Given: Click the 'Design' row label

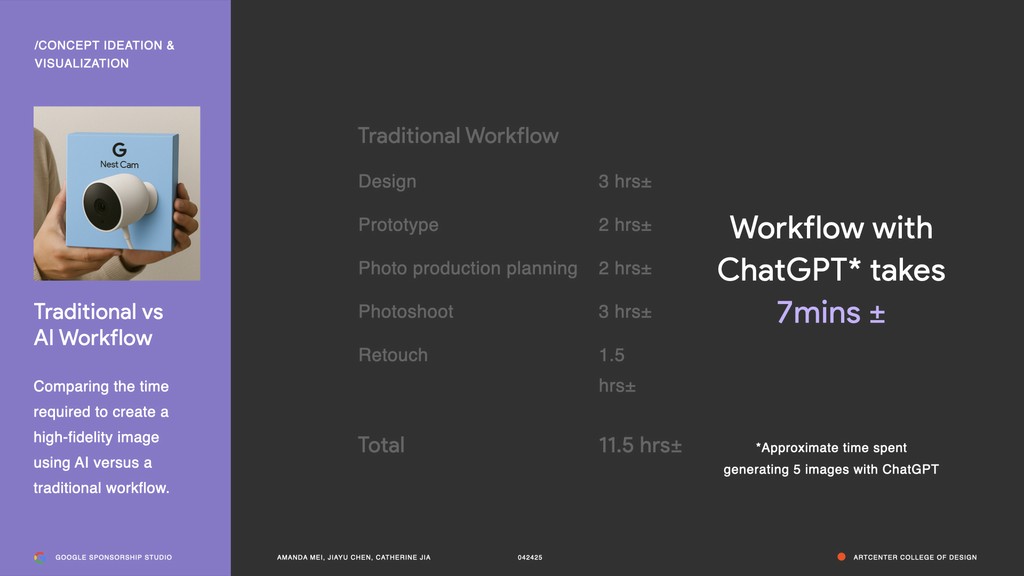Looking at the screenshot, I should click(x=387, y=182).
